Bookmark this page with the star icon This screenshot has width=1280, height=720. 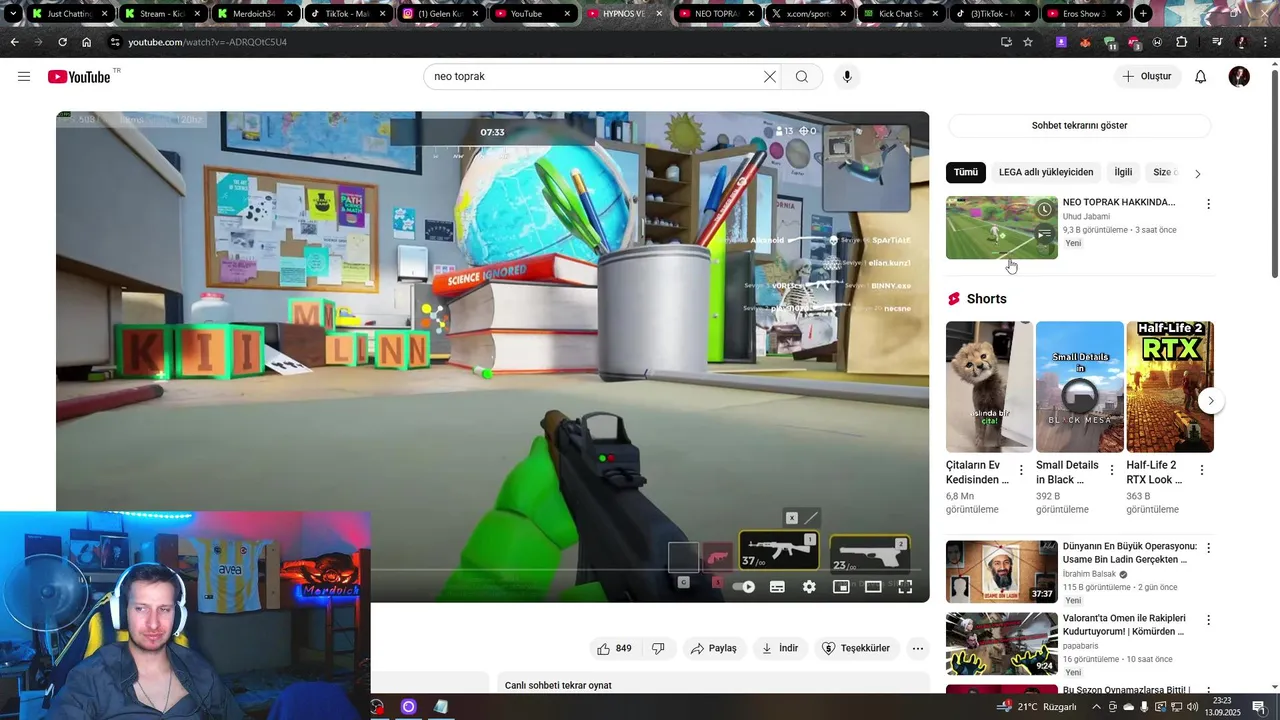click(1028, 42)
